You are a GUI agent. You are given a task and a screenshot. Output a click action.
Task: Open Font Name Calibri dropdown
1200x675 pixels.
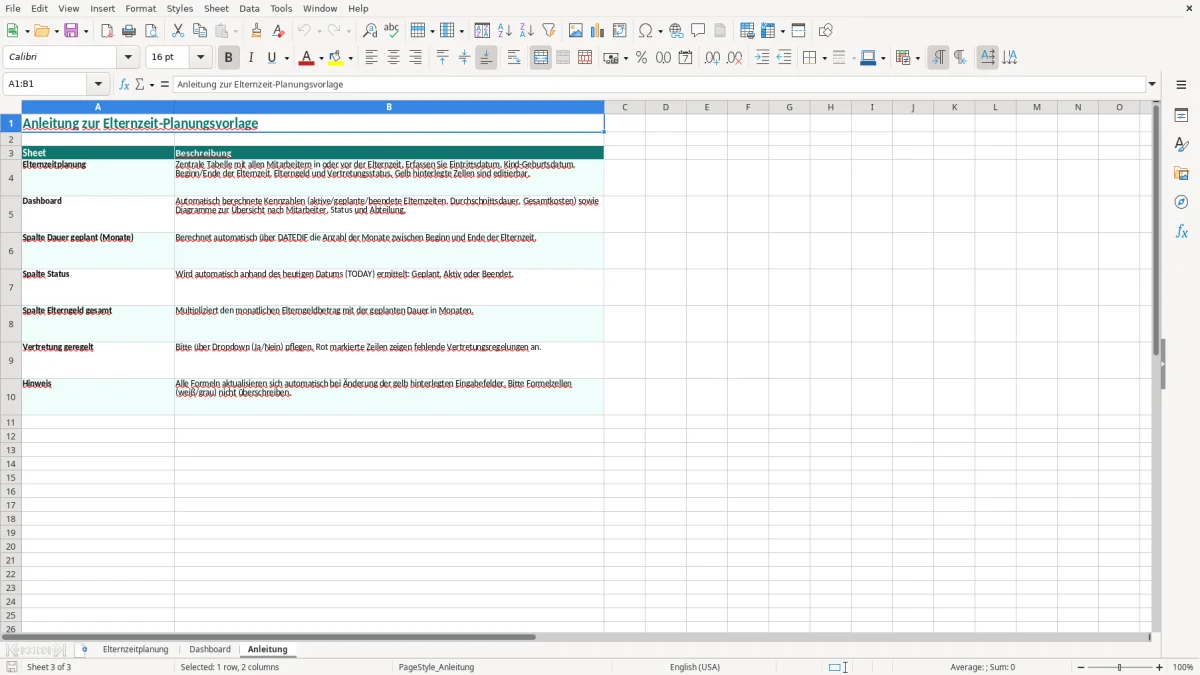(x=128, y=58)
